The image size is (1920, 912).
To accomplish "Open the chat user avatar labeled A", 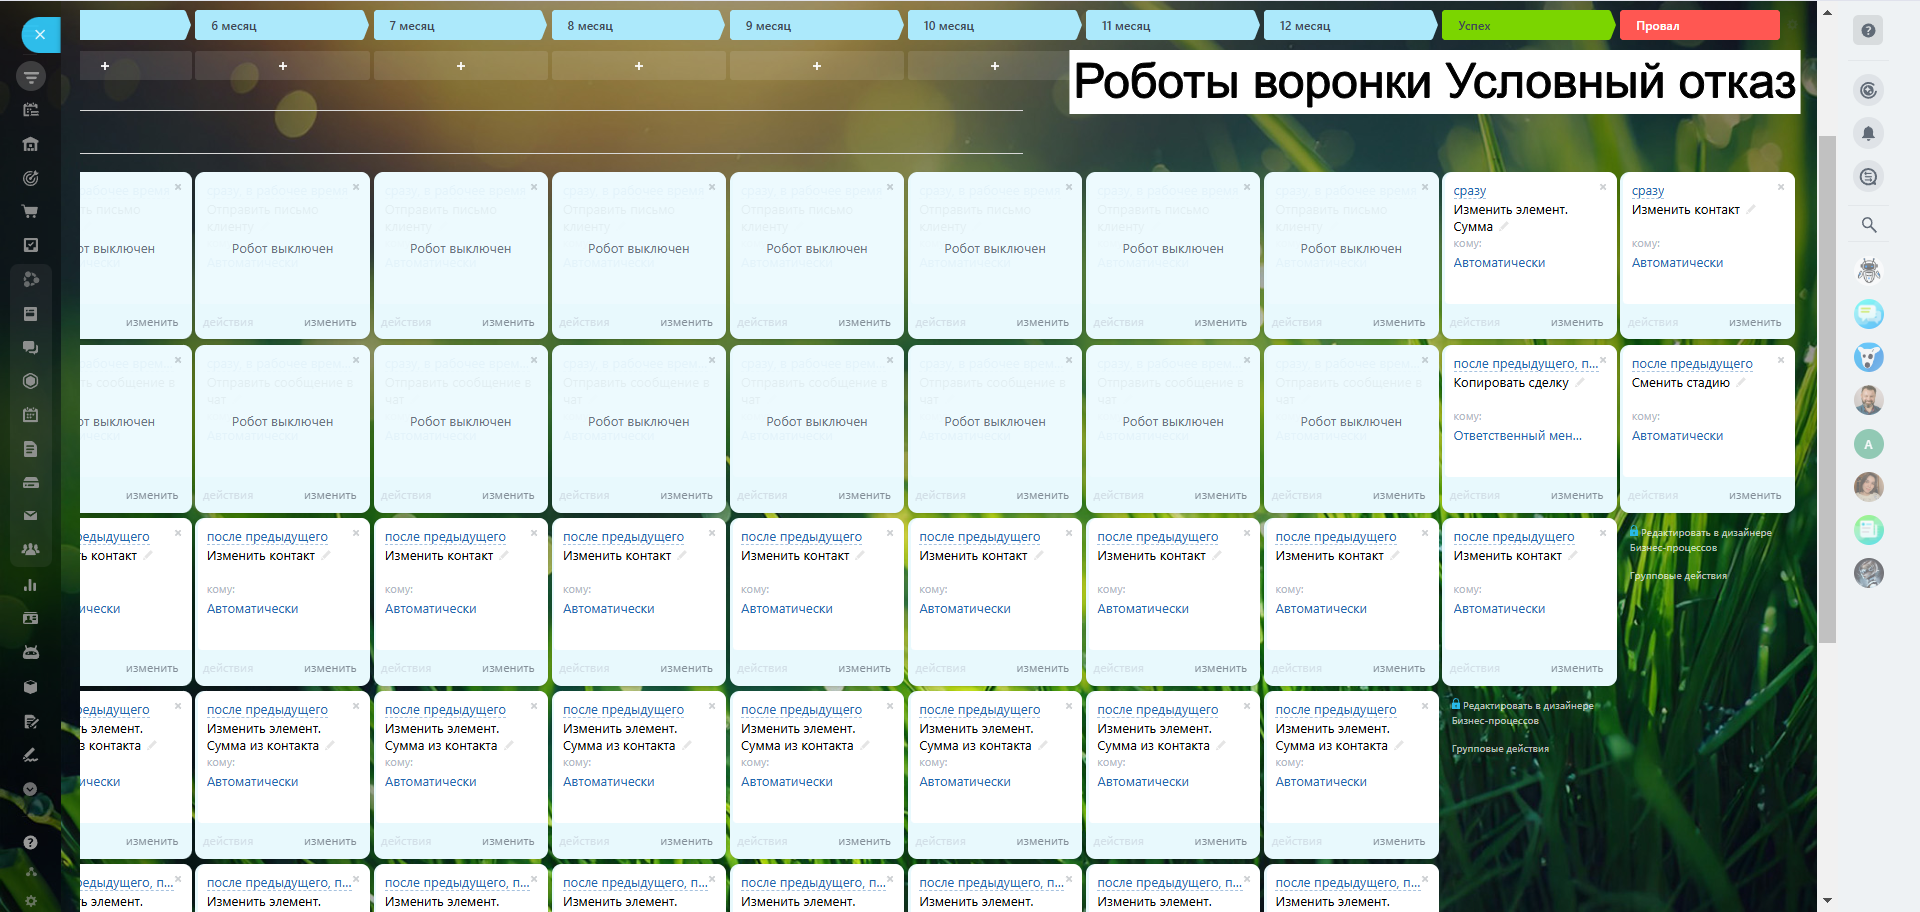I will 1867,444.
